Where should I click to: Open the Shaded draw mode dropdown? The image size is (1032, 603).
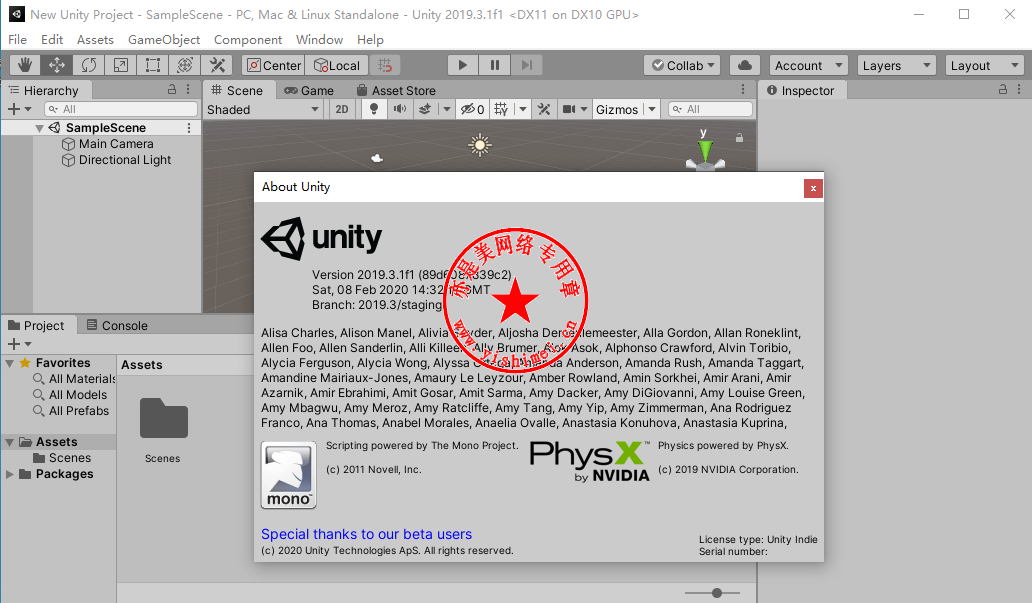point(263,109)
